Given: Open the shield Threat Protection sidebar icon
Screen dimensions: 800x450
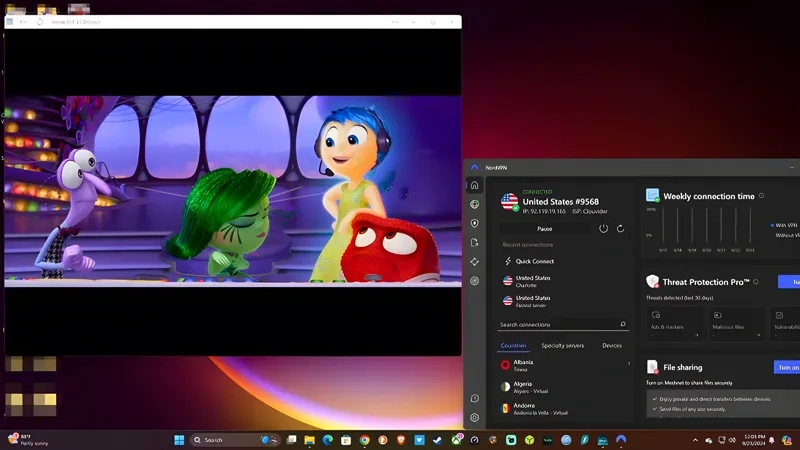Looking at the screenshot, I should [x=474, y=223].
